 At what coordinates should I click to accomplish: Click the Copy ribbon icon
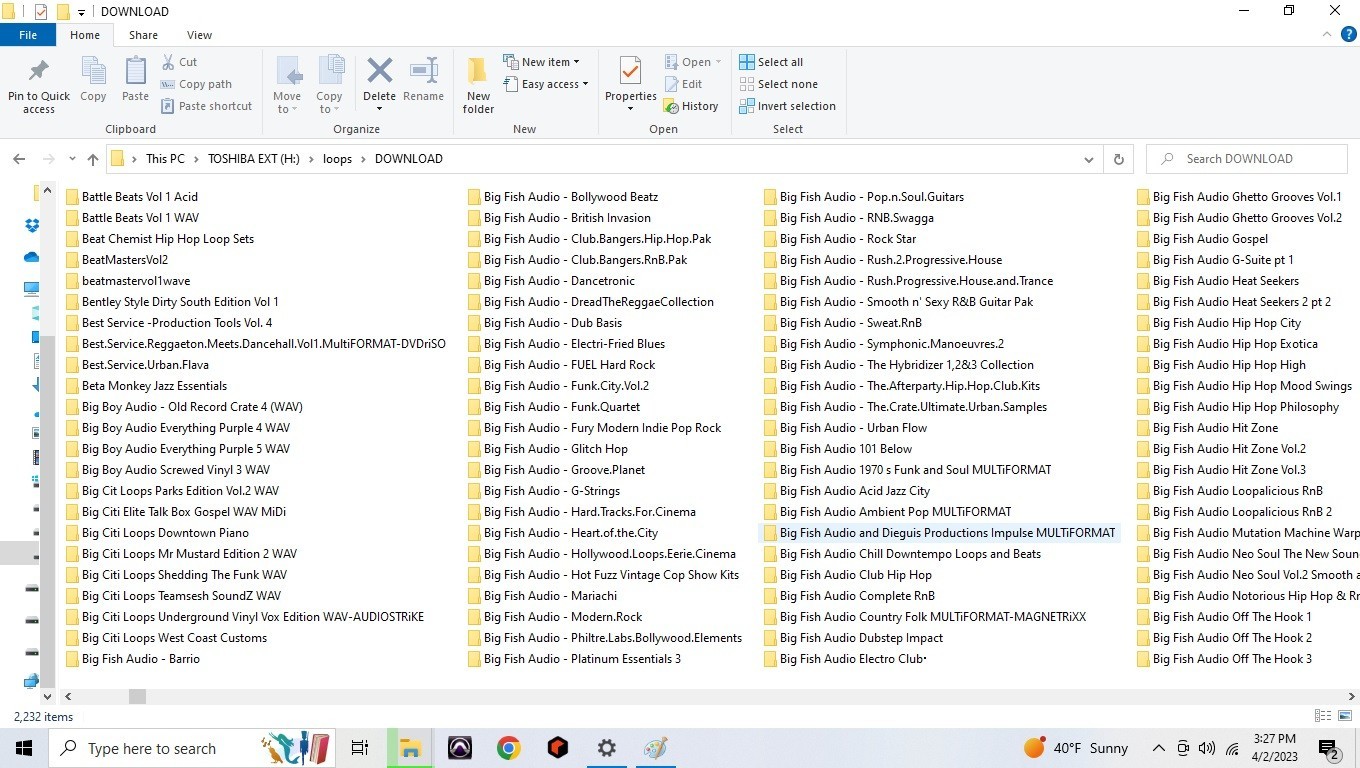coord(93,72)
